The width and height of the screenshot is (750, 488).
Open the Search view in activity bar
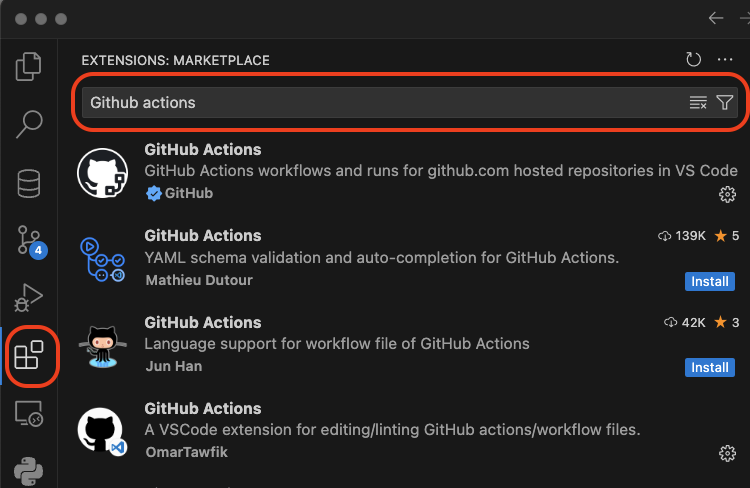30,125
